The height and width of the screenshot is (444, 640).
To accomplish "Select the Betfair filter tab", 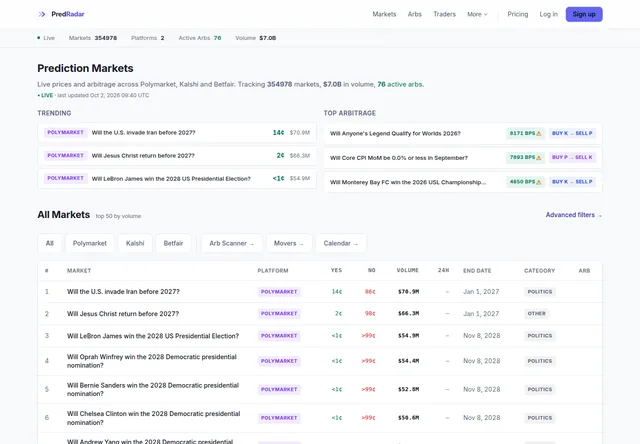I will (173, 243).
